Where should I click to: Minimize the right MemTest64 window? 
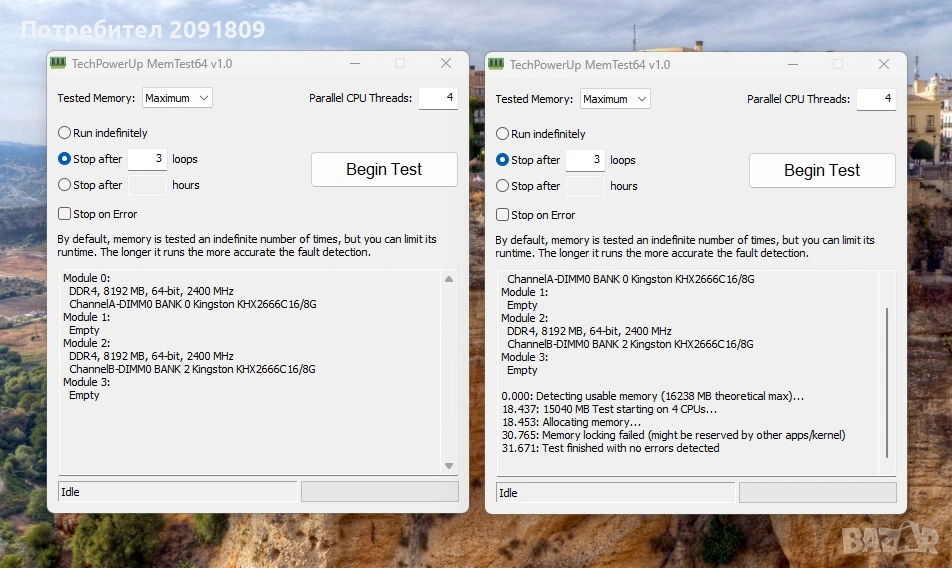793,64
